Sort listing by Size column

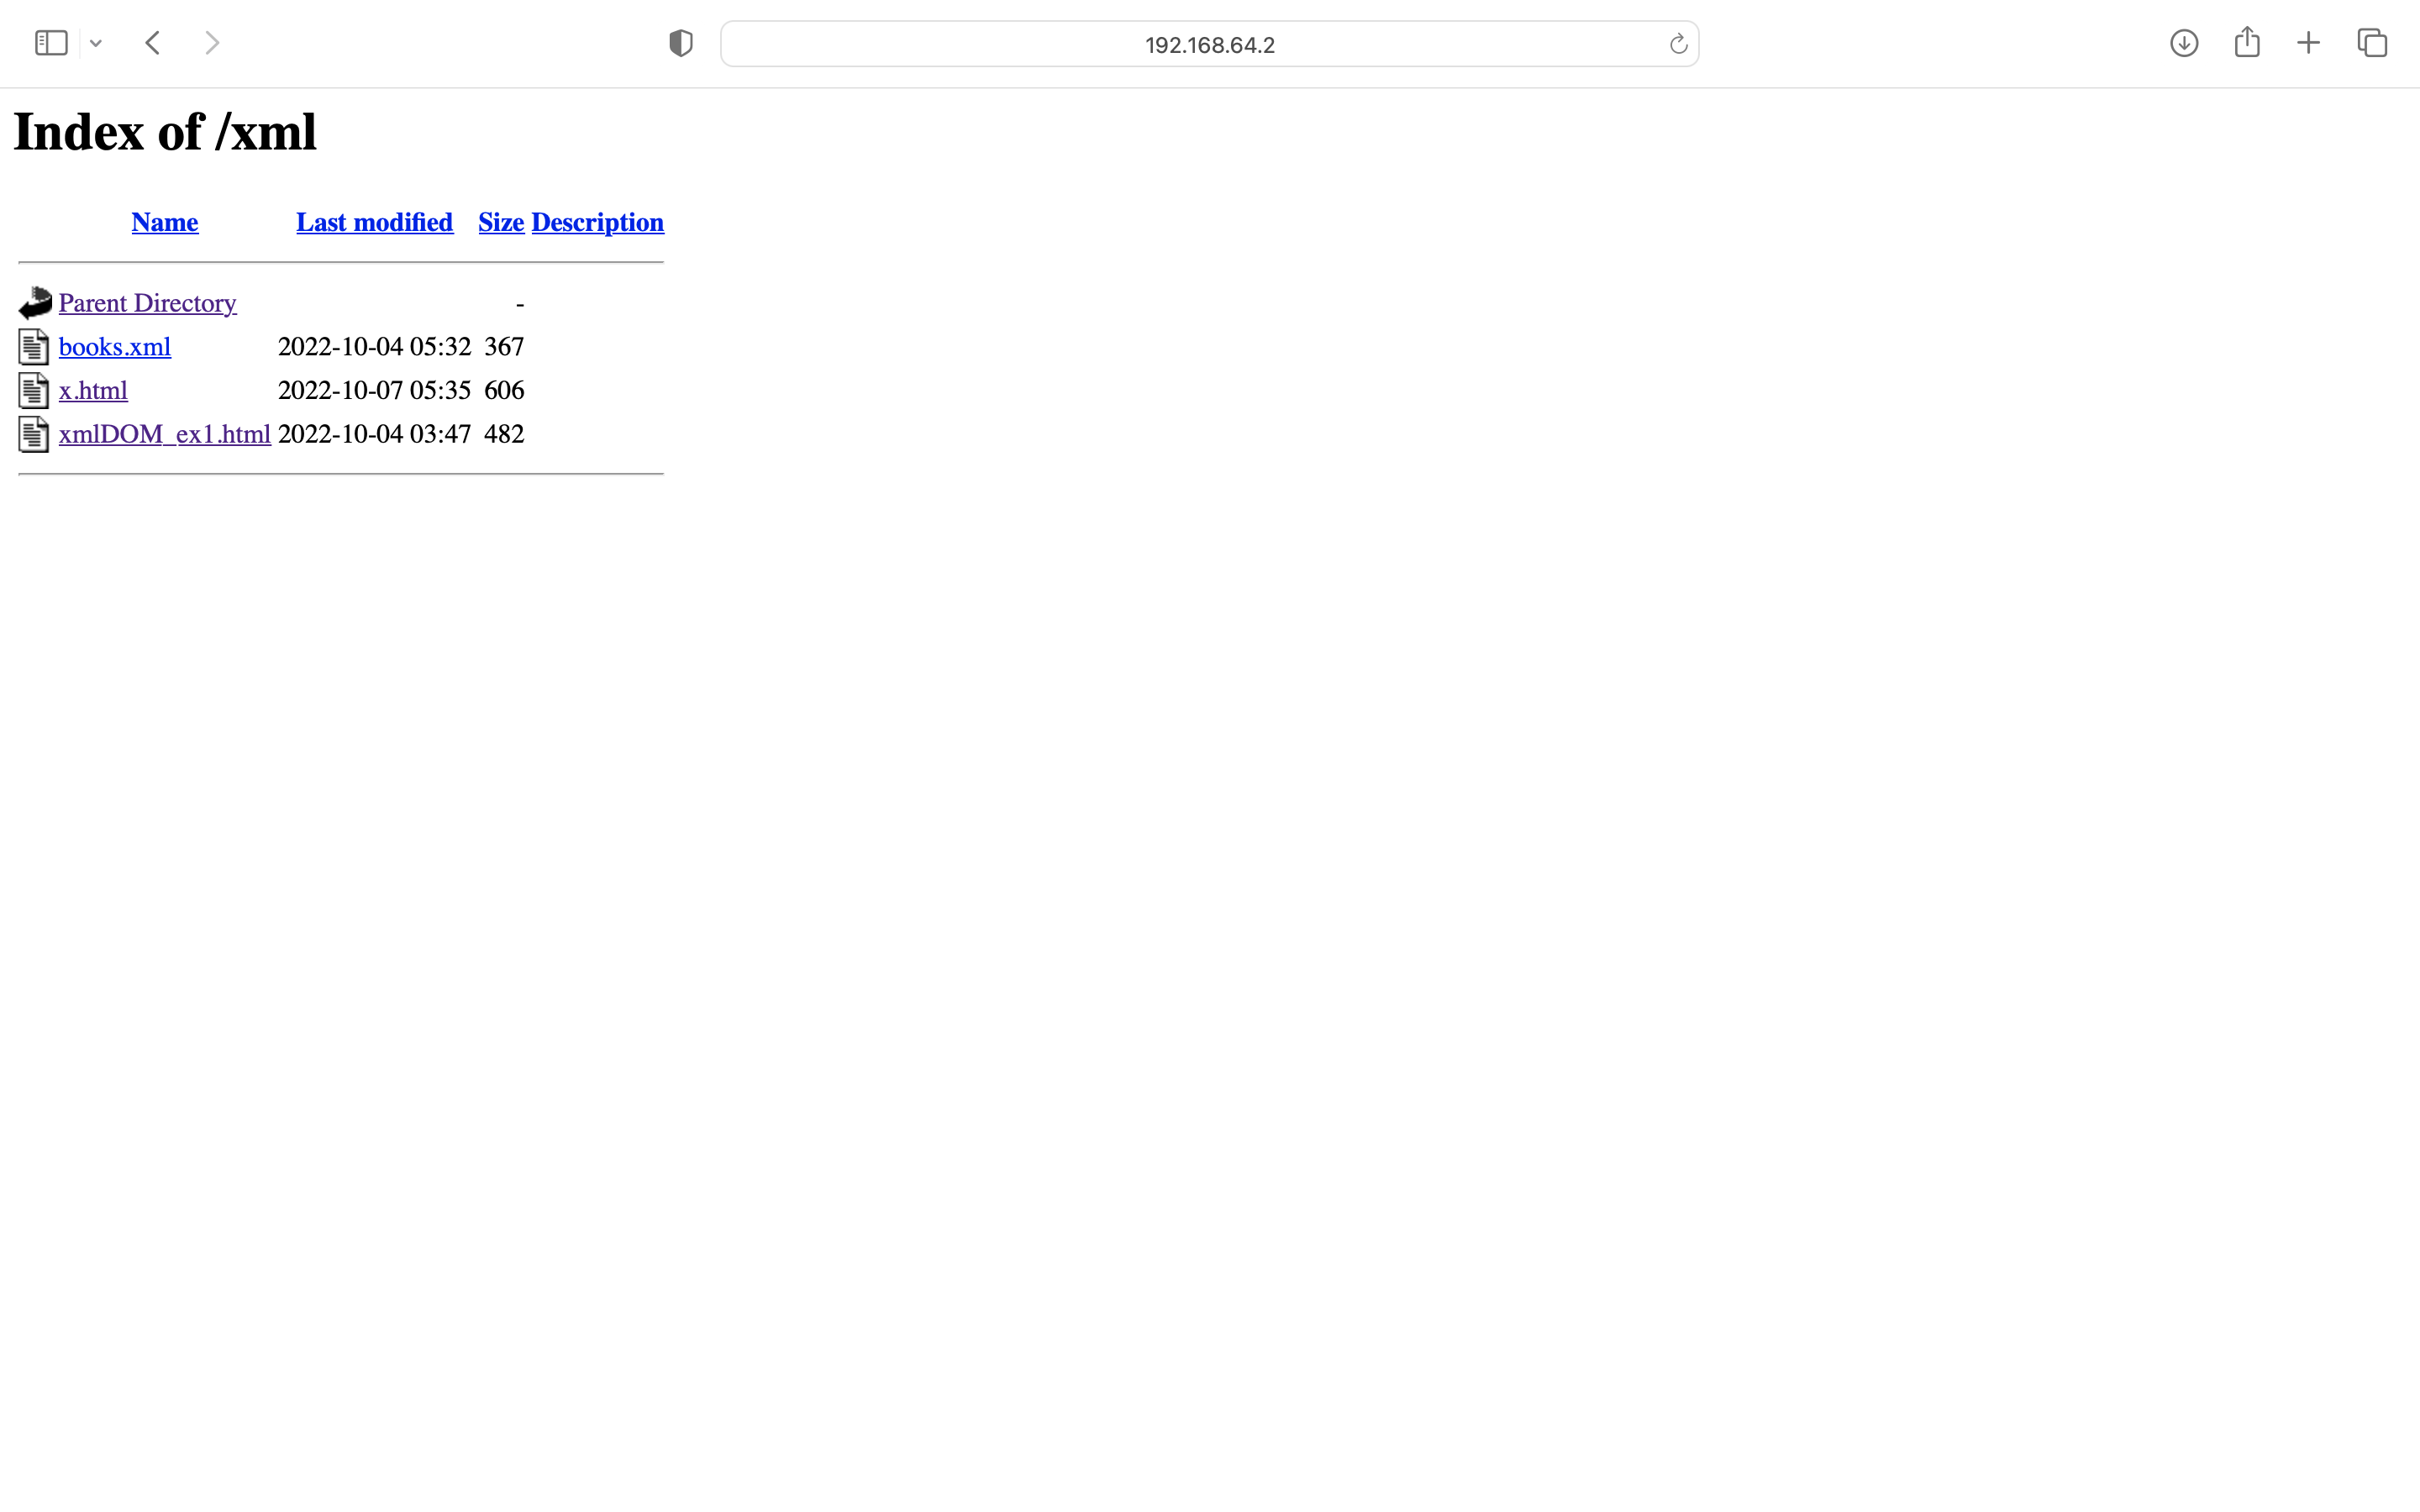[x=501, y=222]
